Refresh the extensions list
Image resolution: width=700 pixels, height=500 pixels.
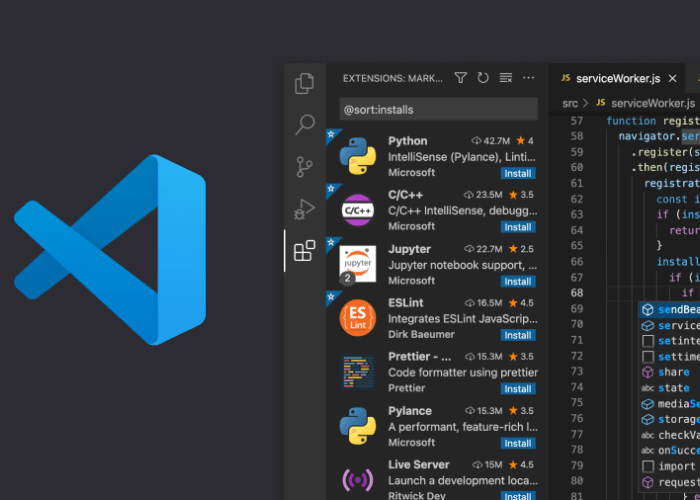(x=484, y=78)
